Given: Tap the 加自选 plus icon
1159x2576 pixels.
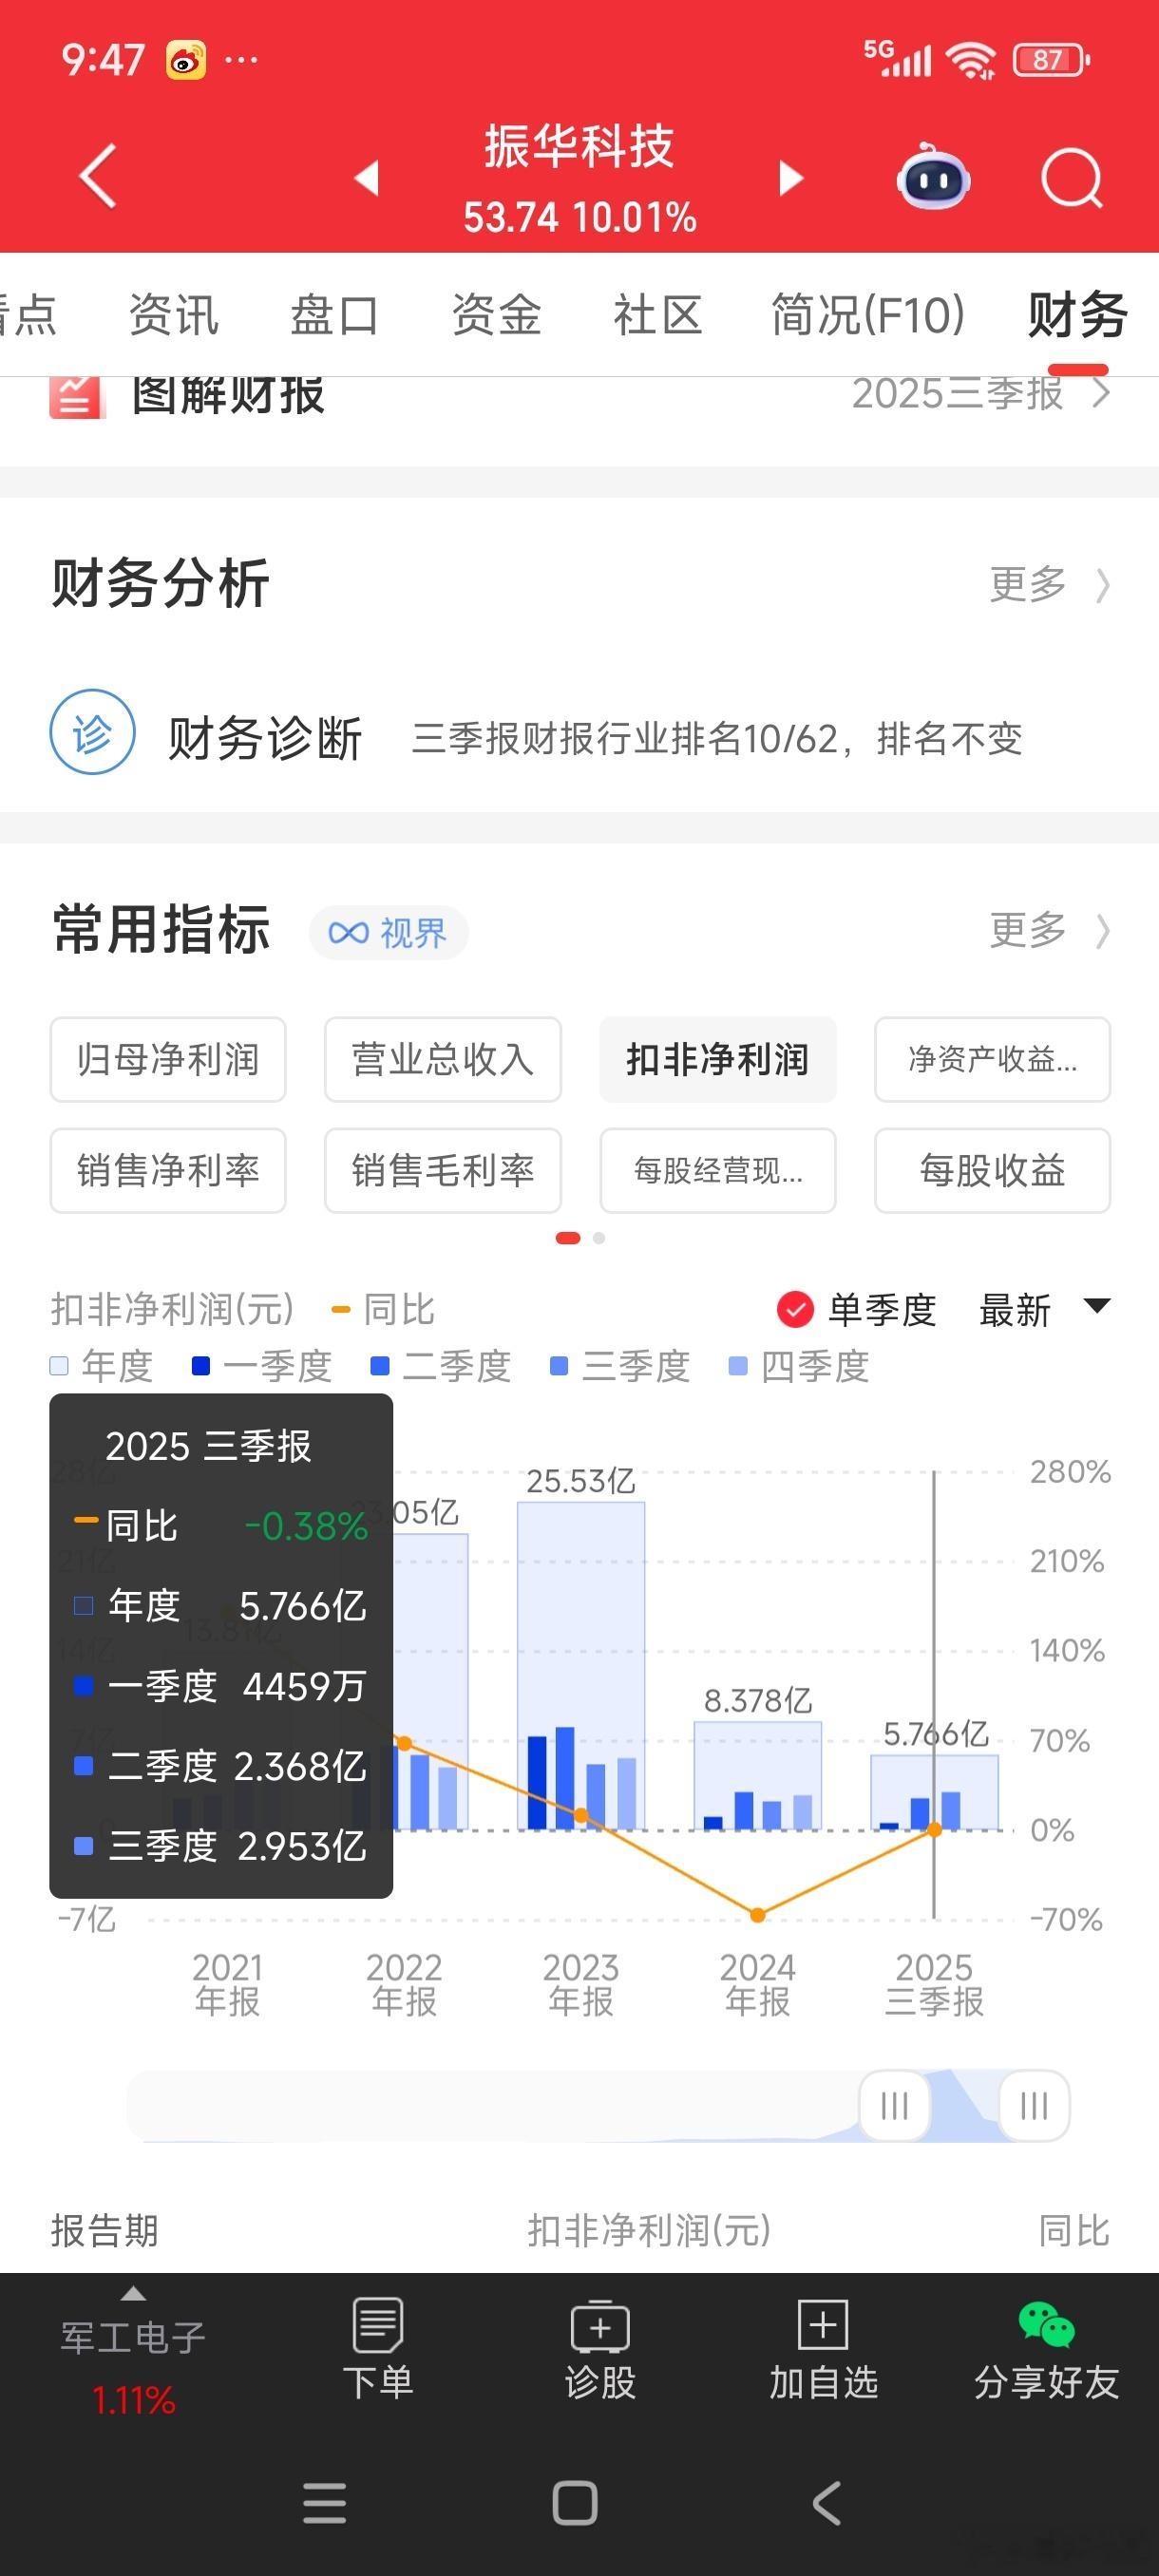Looking at the screenshot, I should click(x=823, y=2324).
